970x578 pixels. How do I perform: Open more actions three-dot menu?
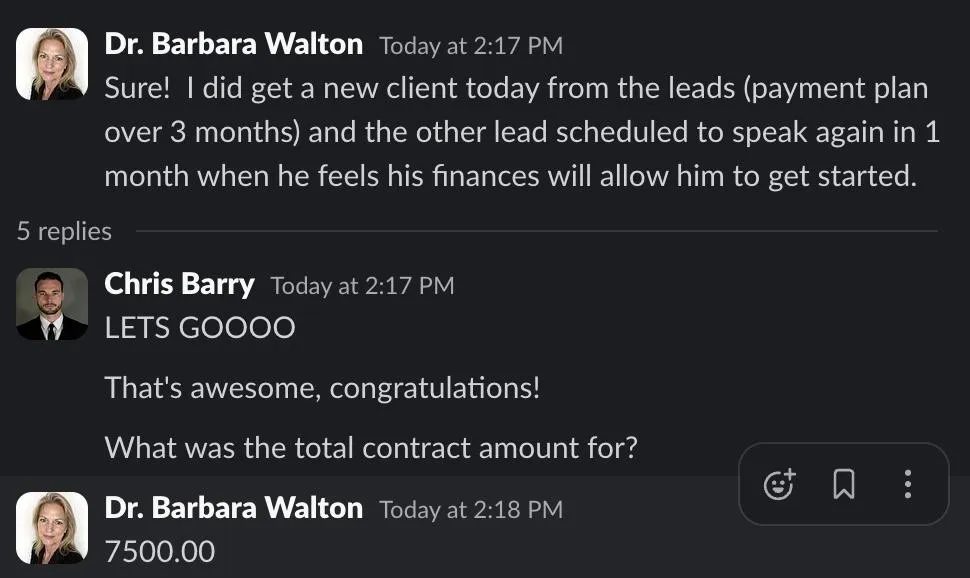(x=908, y=485)
